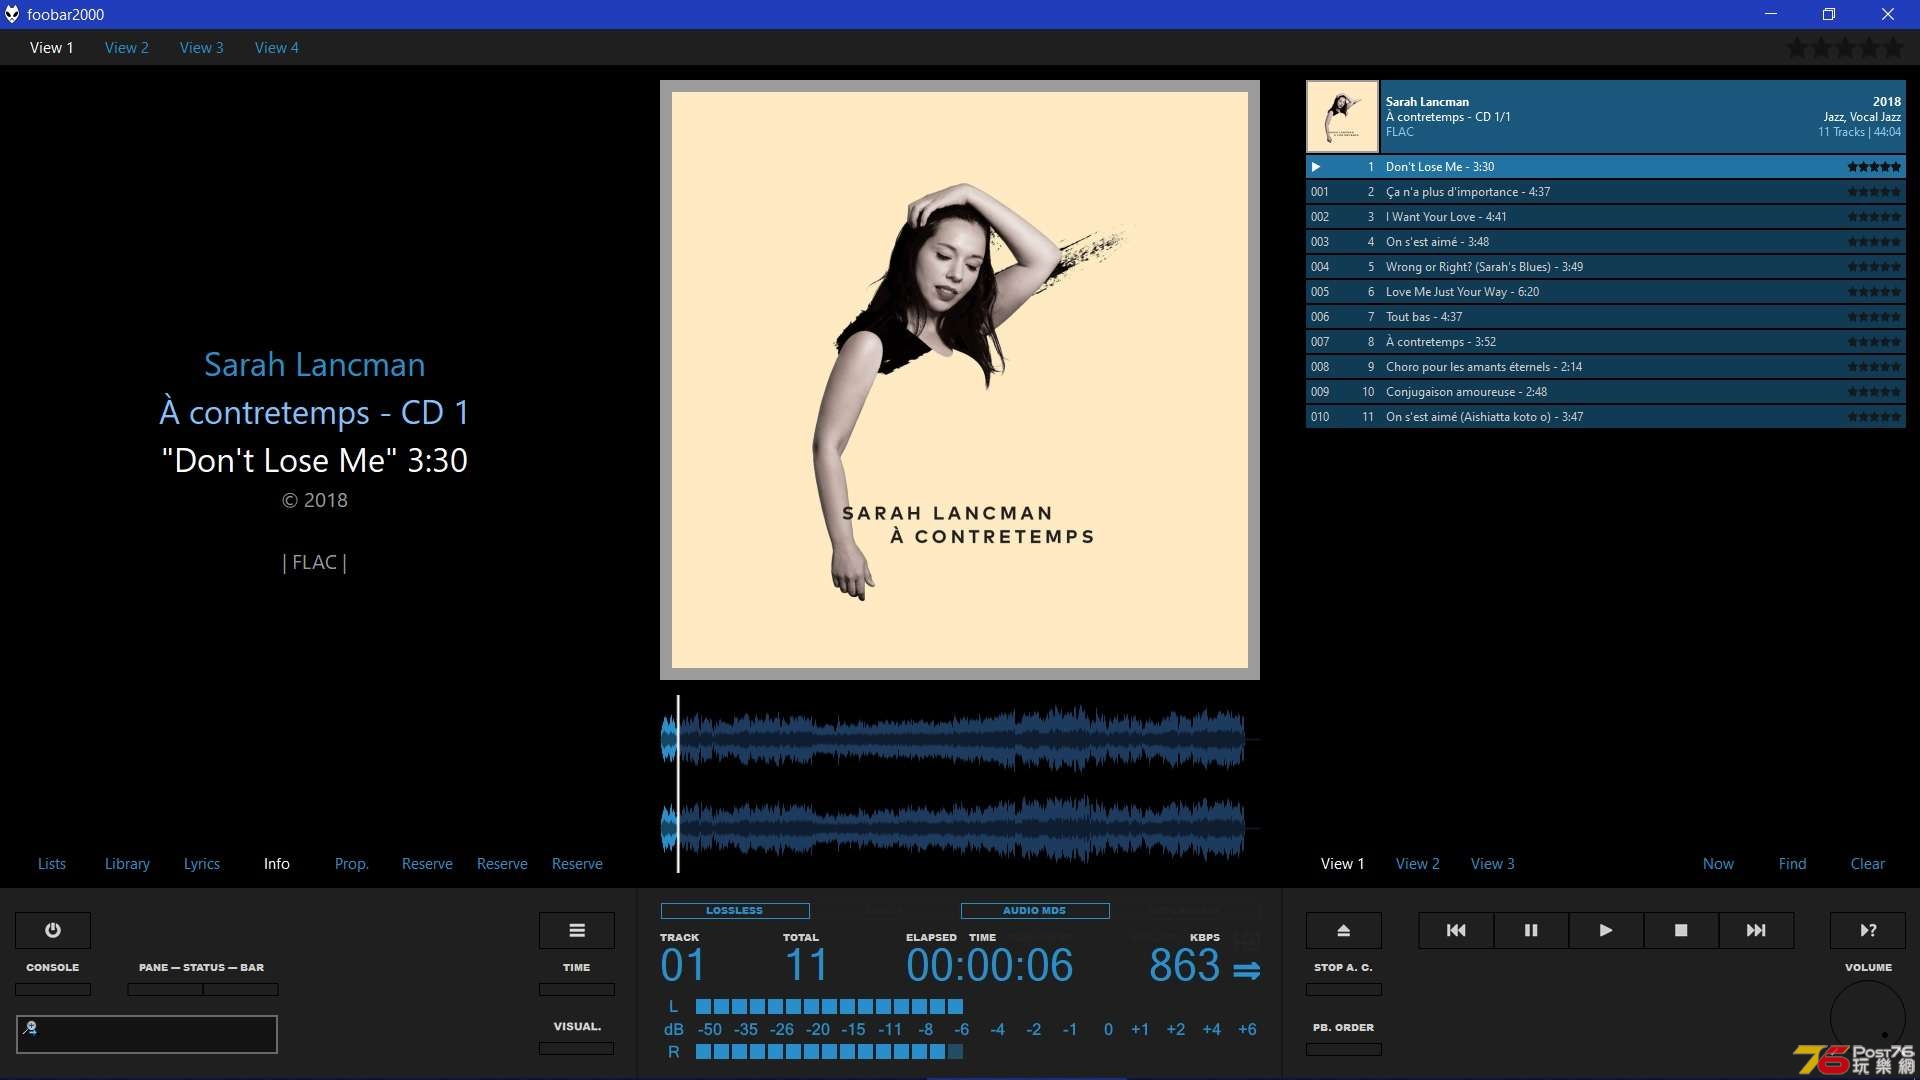Click the left channel VU meter bar
This screenshot has width=1920, height=1080.
click(x=829, y=1006)
